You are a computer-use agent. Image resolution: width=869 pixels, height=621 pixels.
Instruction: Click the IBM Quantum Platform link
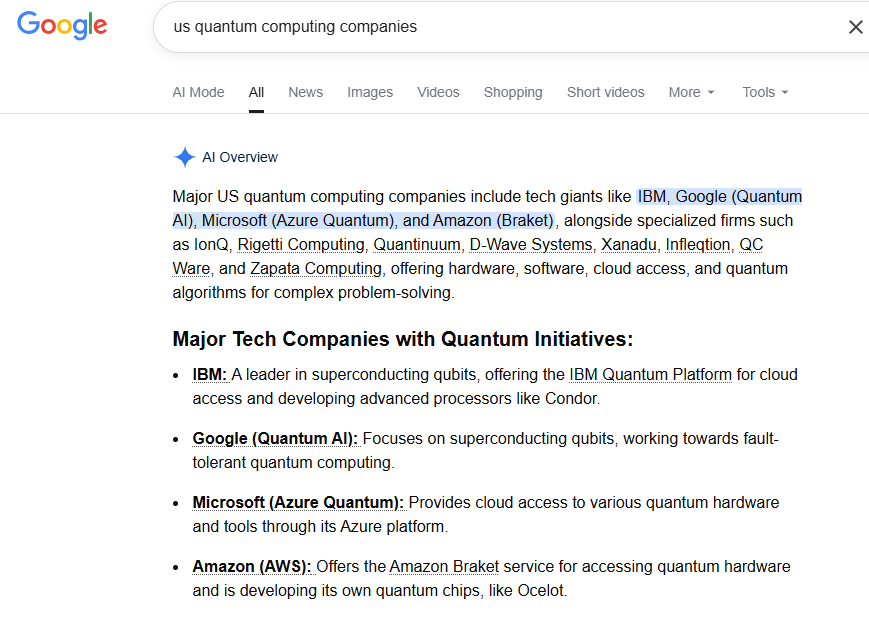(x=650, y=375)
